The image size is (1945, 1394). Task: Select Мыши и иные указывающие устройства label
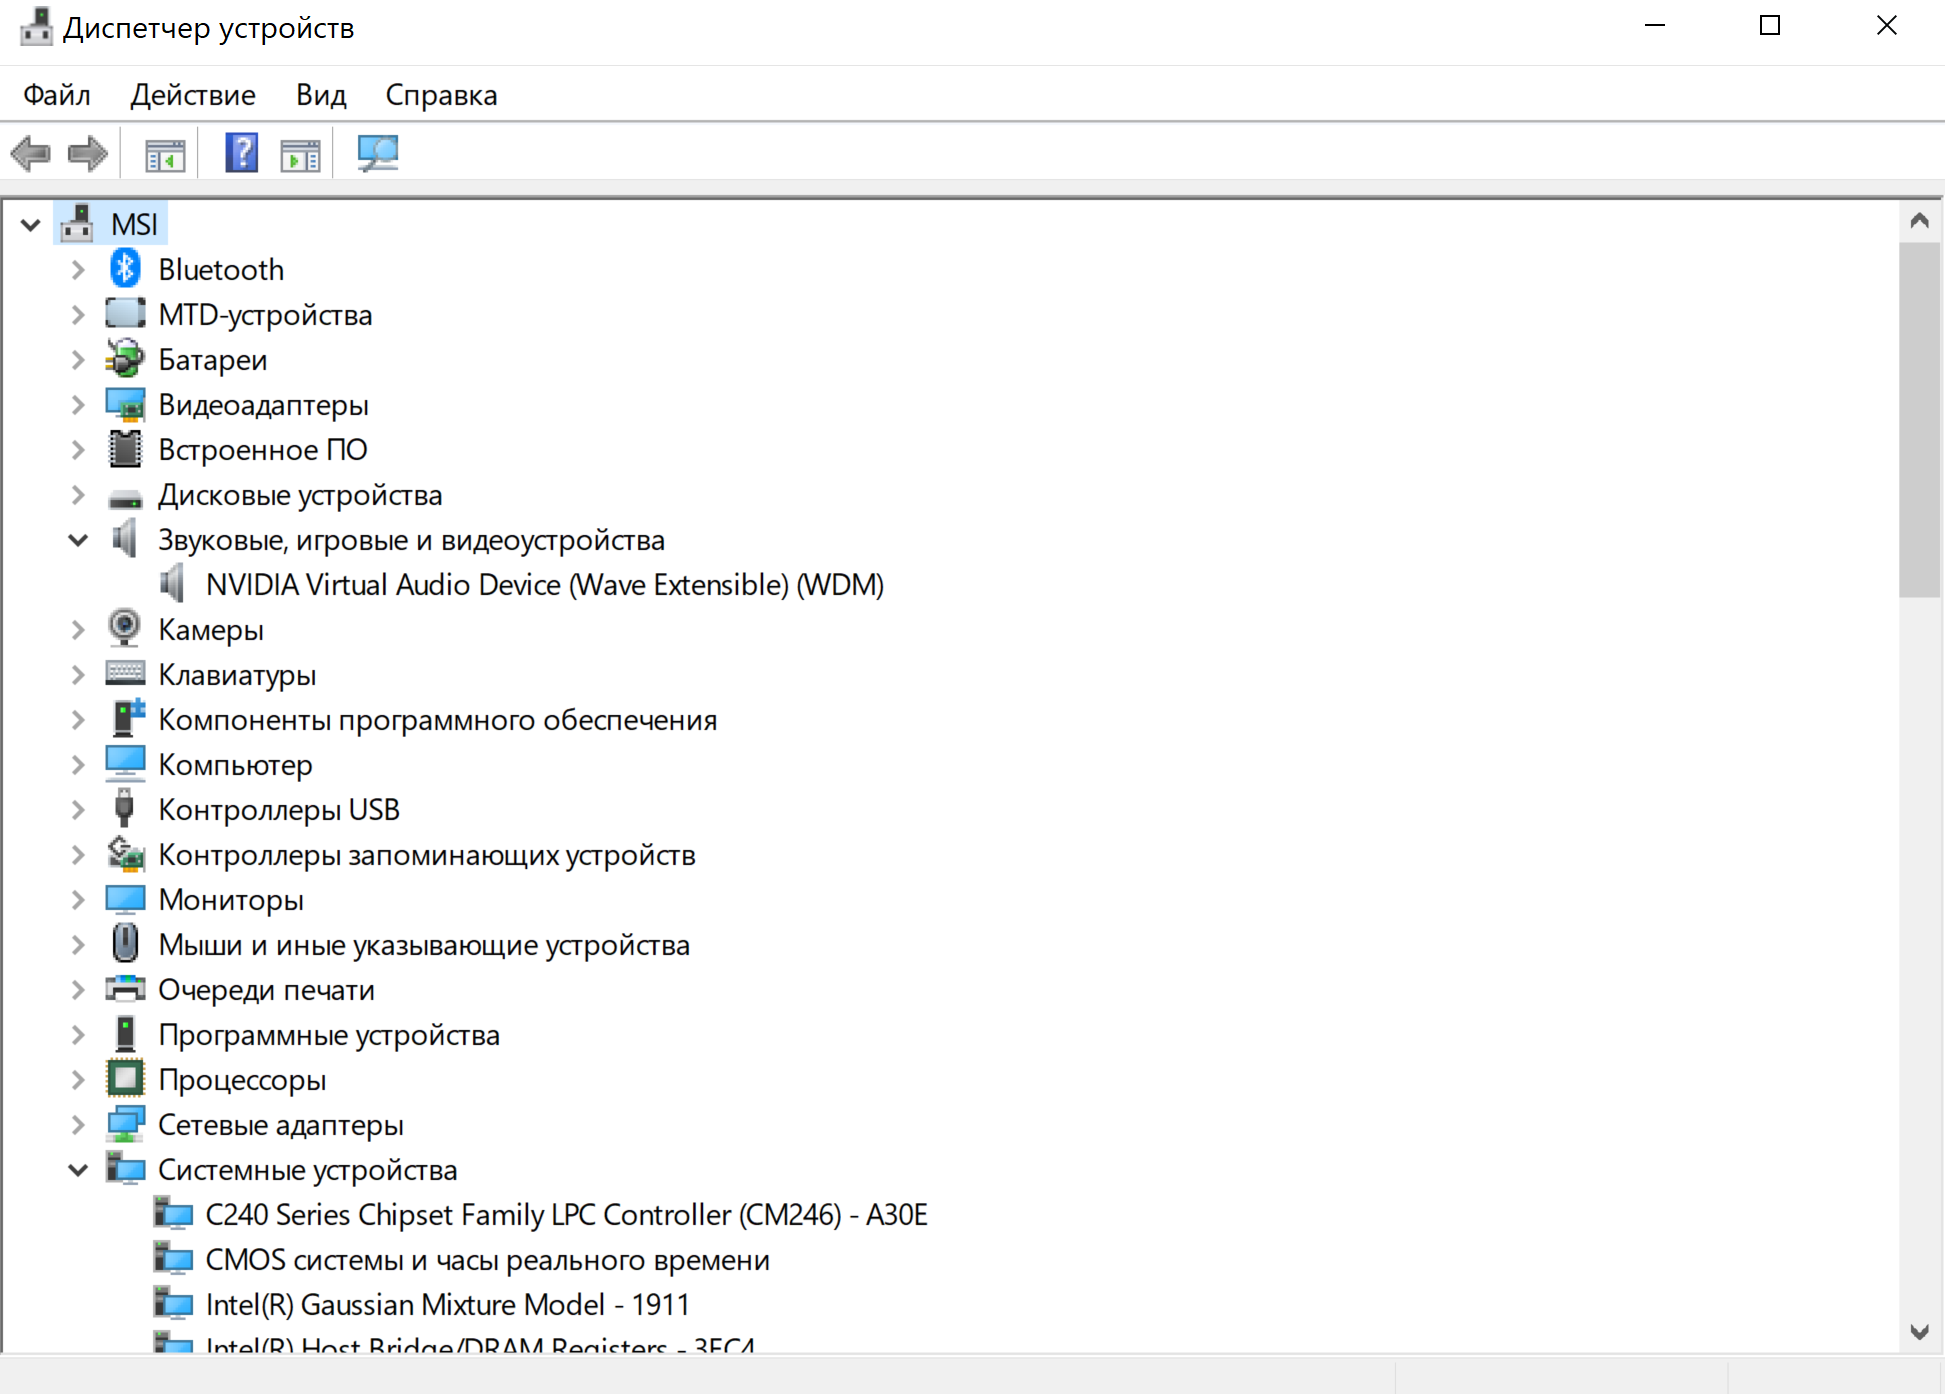tap(424, 945)
